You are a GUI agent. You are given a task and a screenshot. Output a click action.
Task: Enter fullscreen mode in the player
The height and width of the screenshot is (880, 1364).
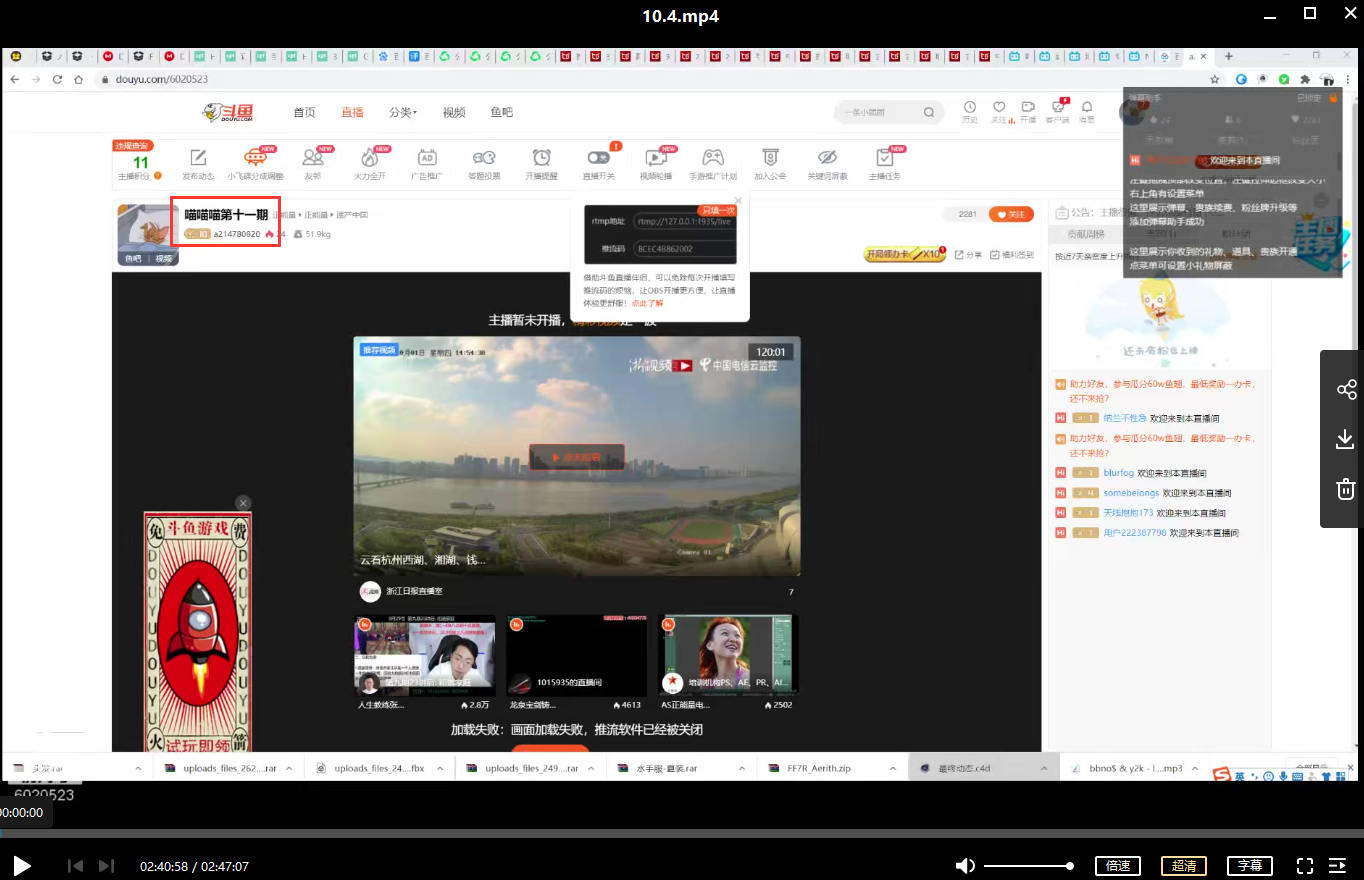pos(1304,866)
